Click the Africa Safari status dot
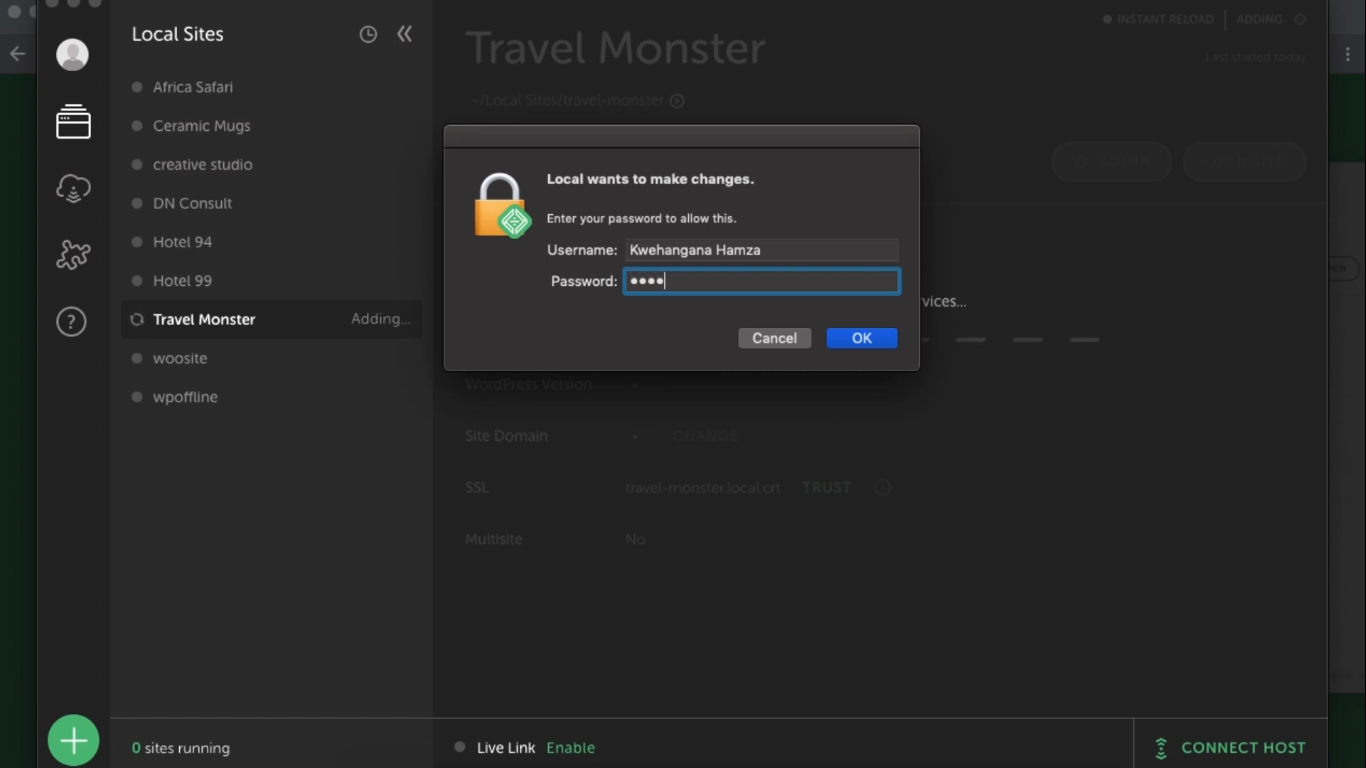The height and width of the screenshot is (768, 1366). [137, 87]
